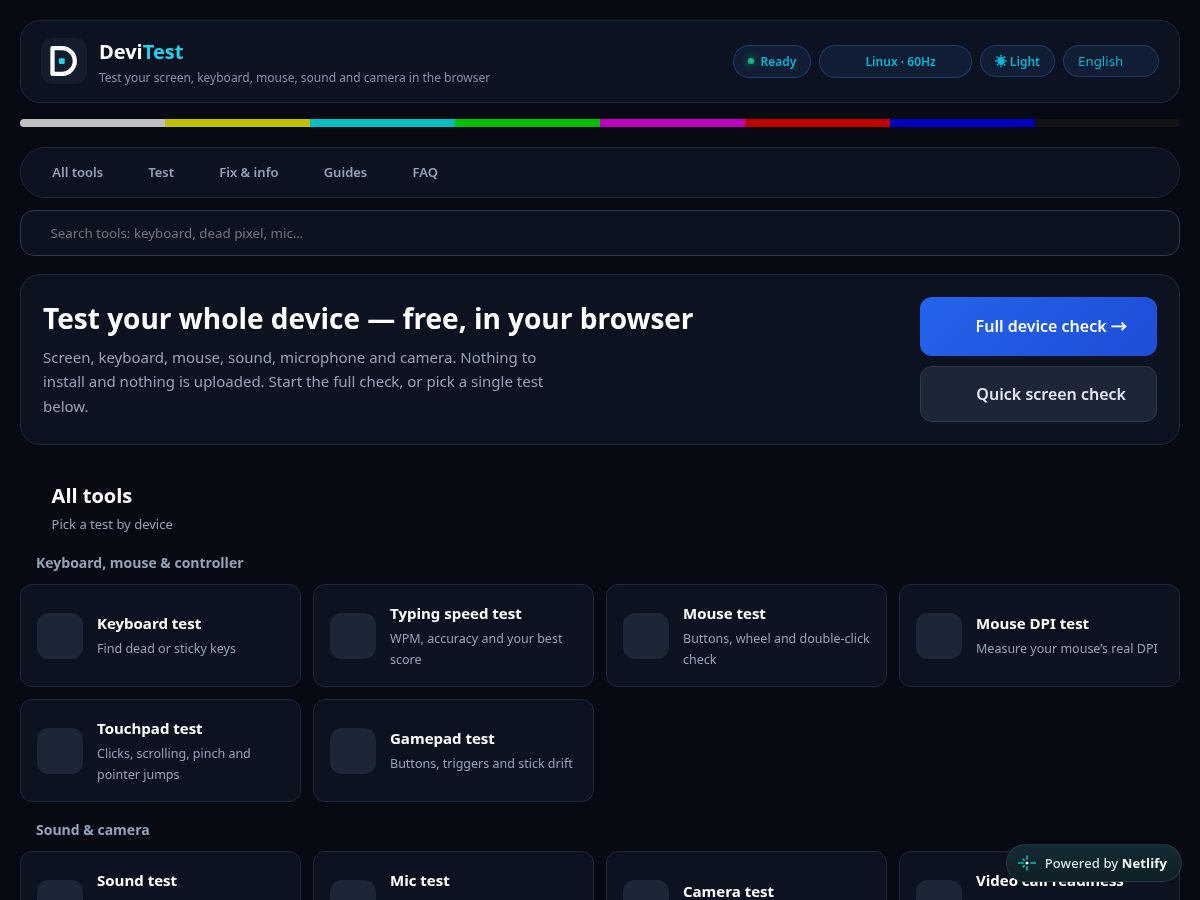1200x900 pixels.
Task: Open the Touchpad test title
Action: (150, 729)
